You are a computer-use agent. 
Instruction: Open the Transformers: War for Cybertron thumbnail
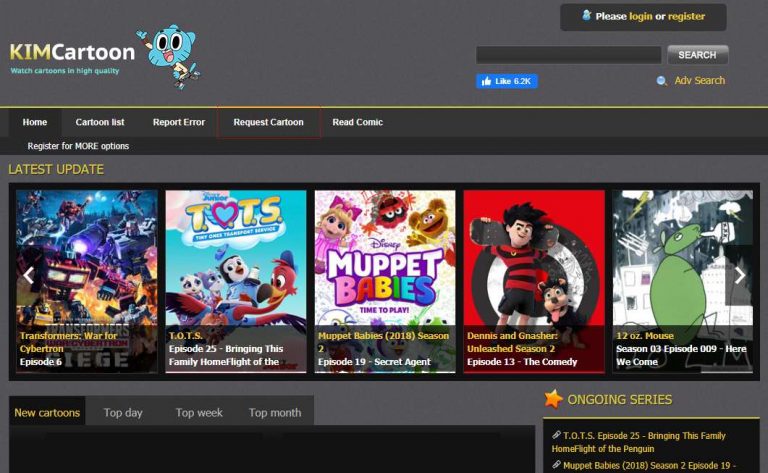coord(87,281)
